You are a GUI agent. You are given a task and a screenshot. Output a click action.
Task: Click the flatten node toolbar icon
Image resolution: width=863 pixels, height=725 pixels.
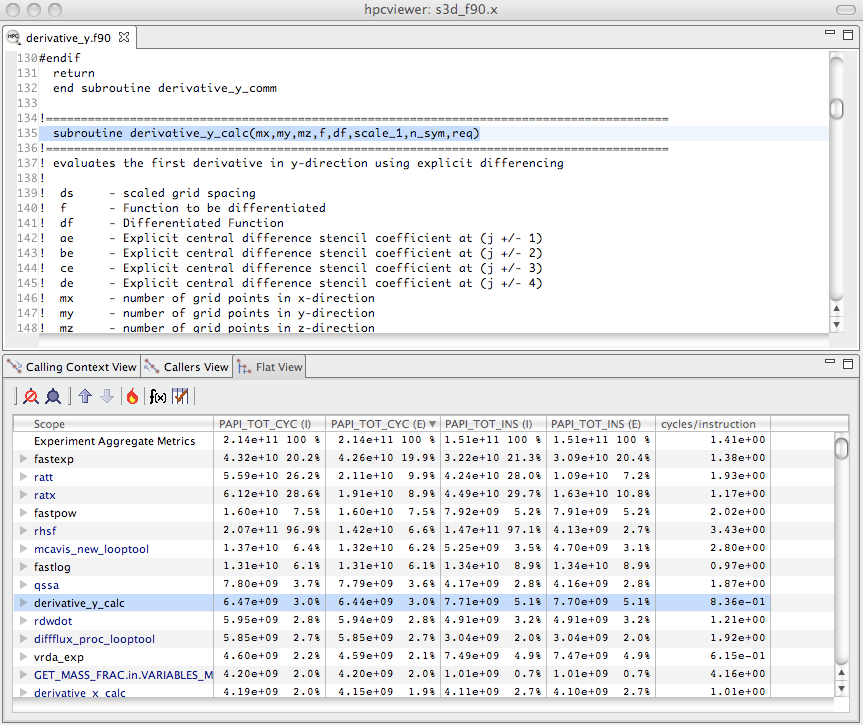click(x=31, y=397)
